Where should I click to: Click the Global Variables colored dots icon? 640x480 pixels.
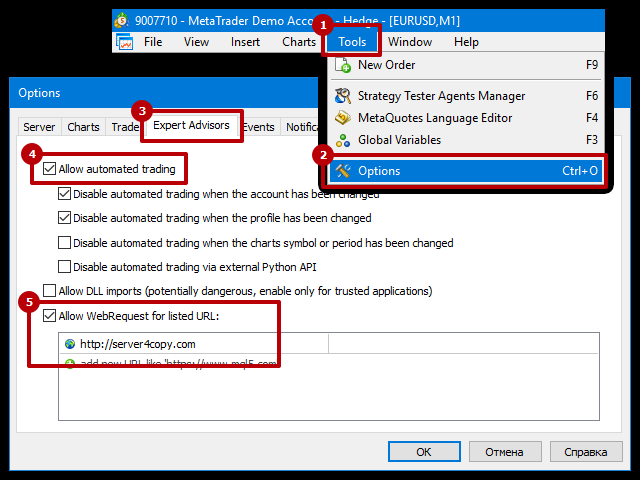[x=343, y=140]
